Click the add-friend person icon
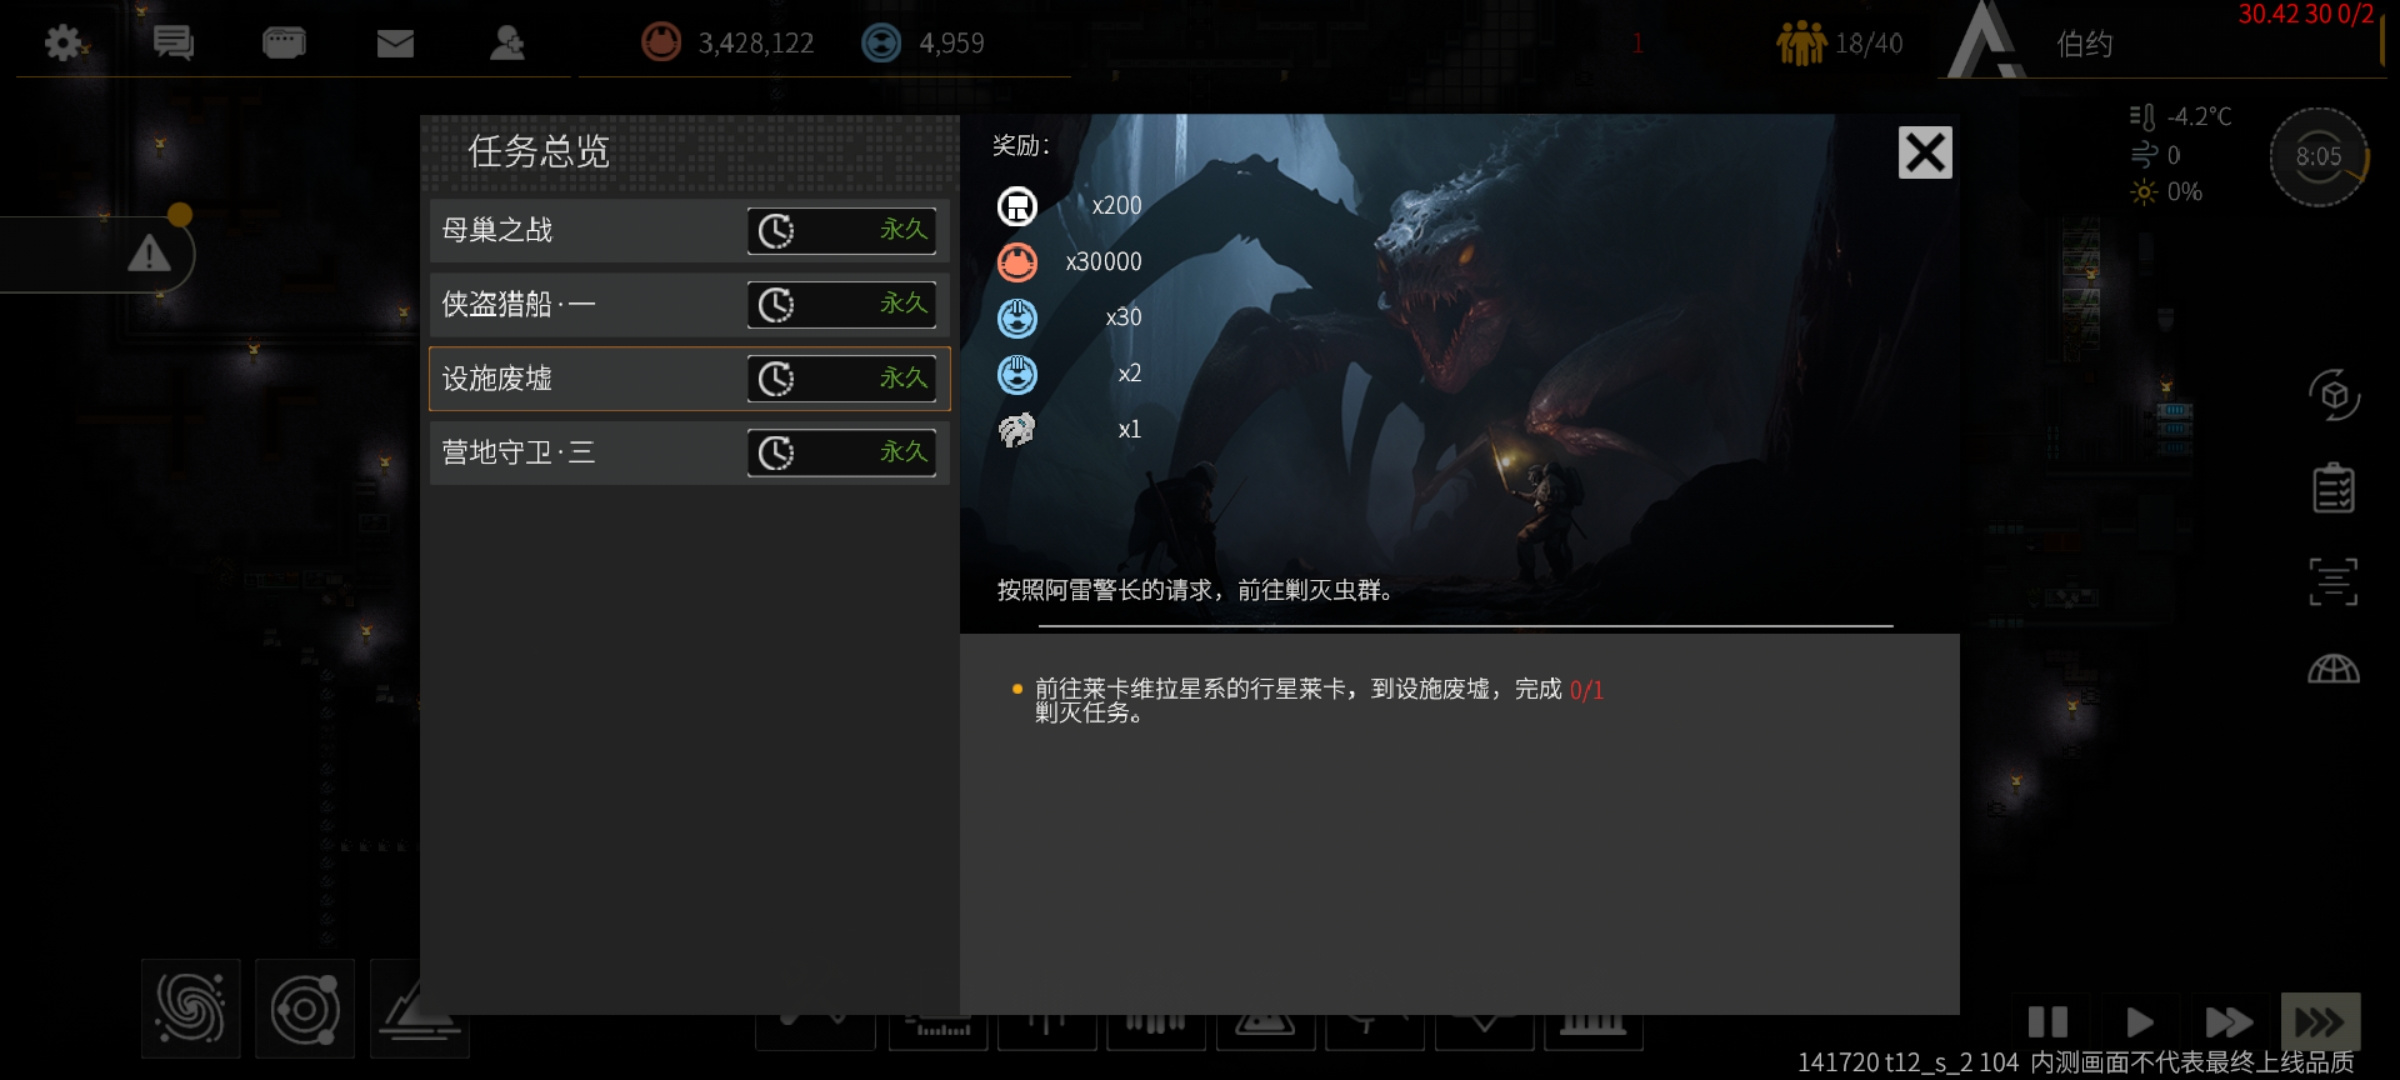Viewport: 2400px width, 1080px height. tap(507, 43)
